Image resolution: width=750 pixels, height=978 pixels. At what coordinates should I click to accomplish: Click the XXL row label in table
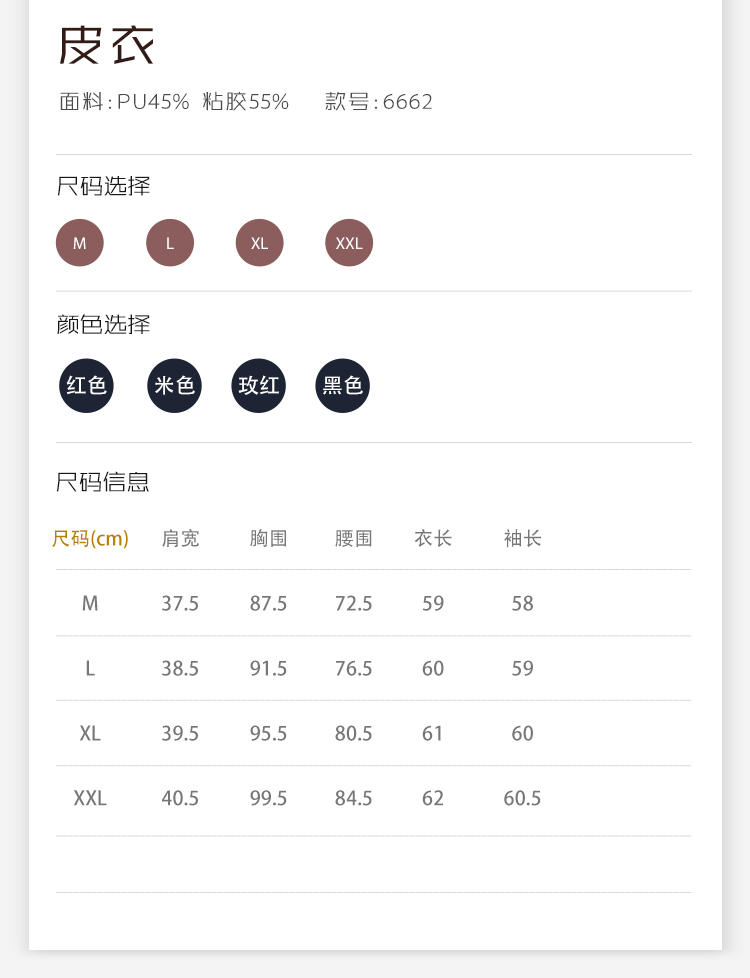pyautogui.click(x=90, y=798)
